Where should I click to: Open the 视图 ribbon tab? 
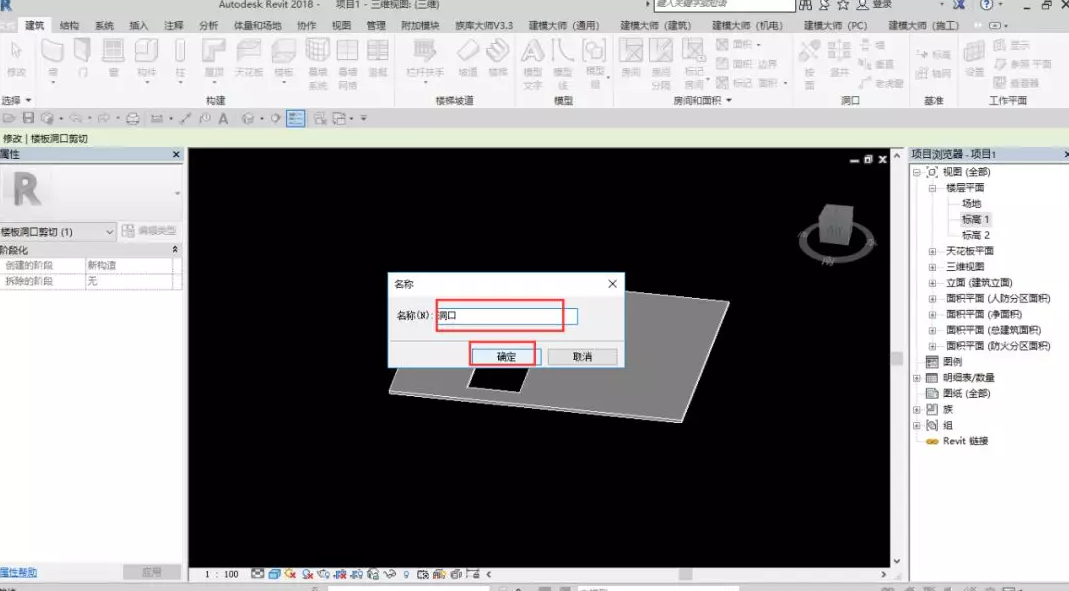click(341, 25)
